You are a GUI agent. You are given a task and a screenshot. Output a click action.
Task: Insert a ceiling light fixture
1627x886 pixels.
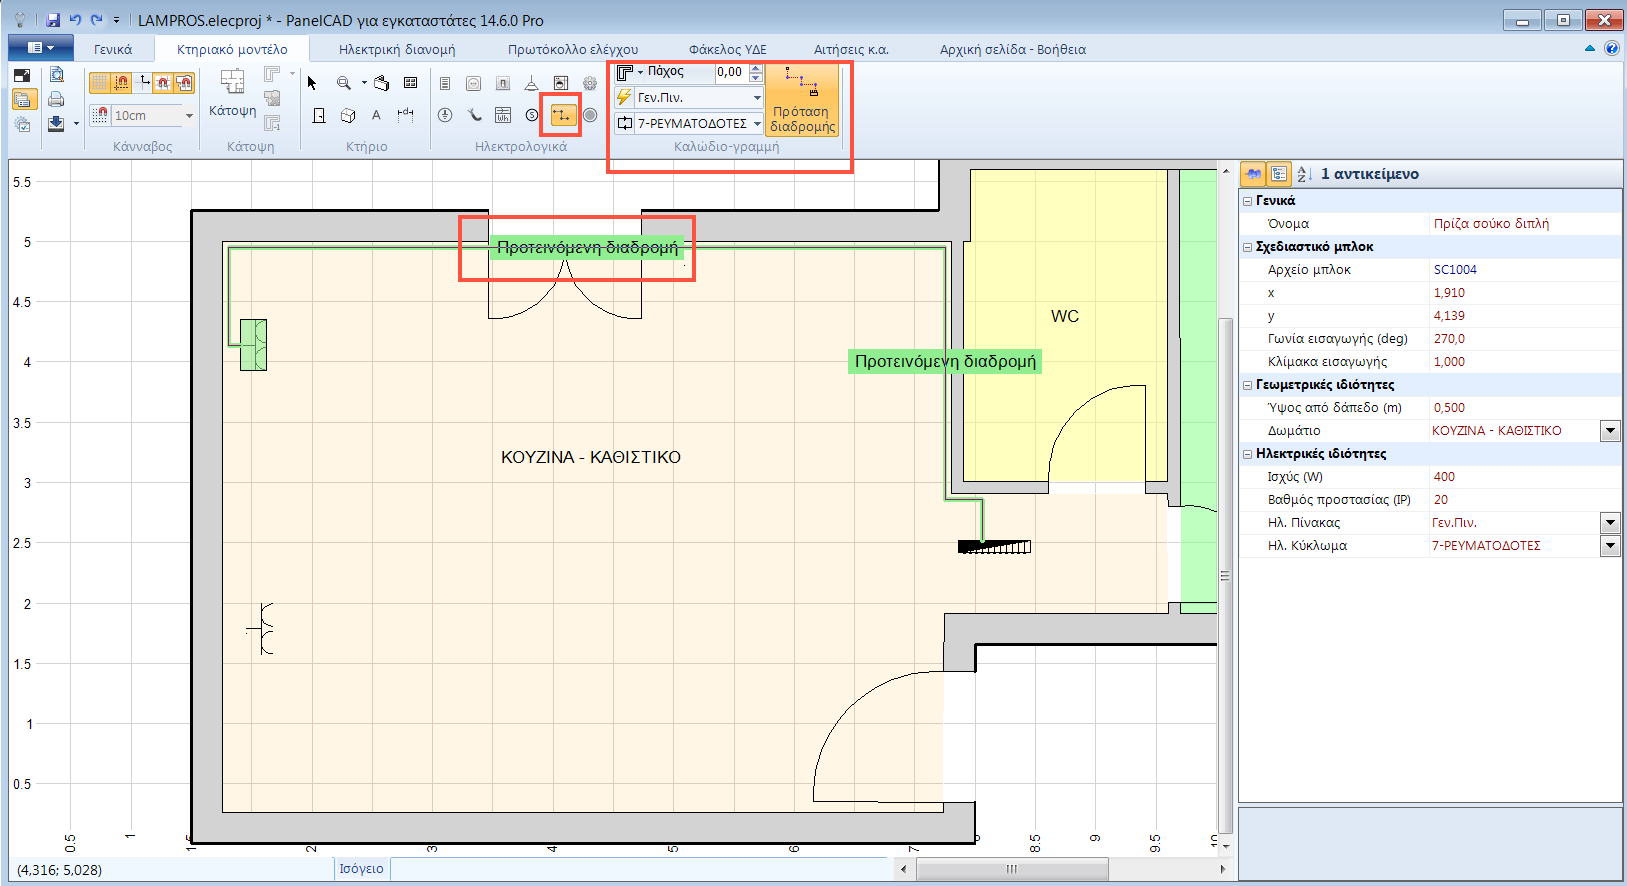tap(531, 84)
